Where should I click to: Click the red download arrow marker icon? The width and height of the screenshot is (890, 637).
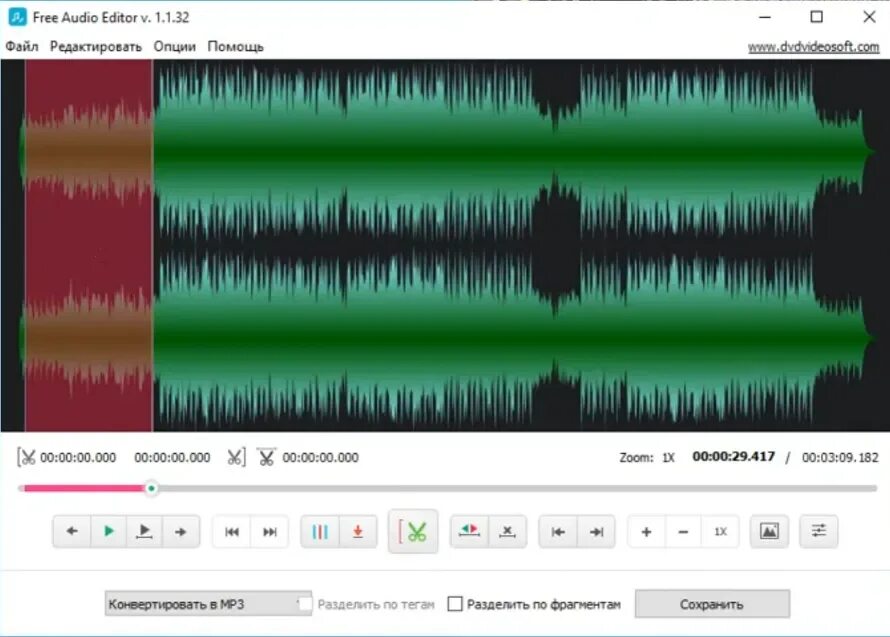coord(358,531)
